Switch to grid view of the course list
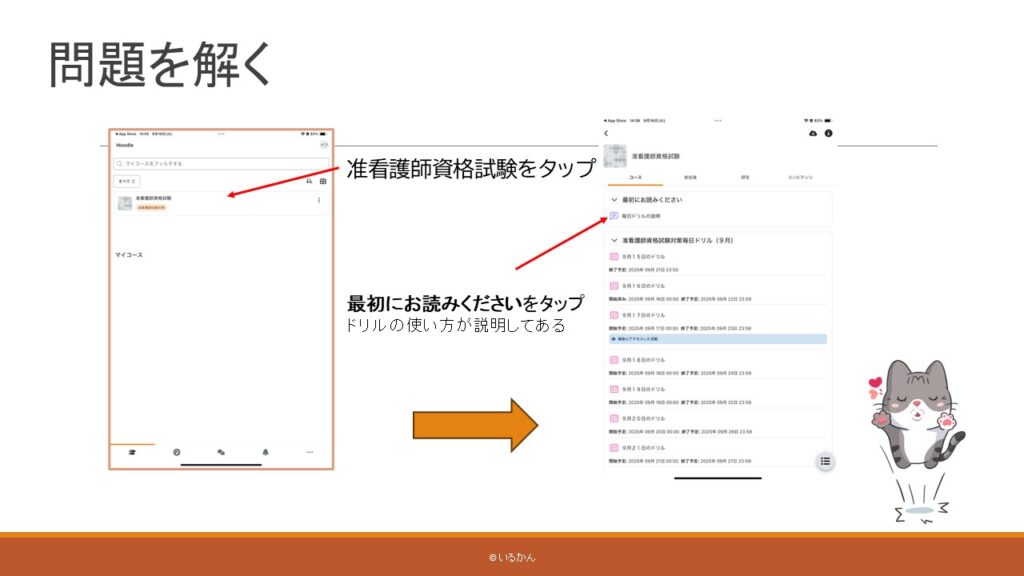Image resolution: width=1024 pixels, height=576 pixels. (323, 181)
